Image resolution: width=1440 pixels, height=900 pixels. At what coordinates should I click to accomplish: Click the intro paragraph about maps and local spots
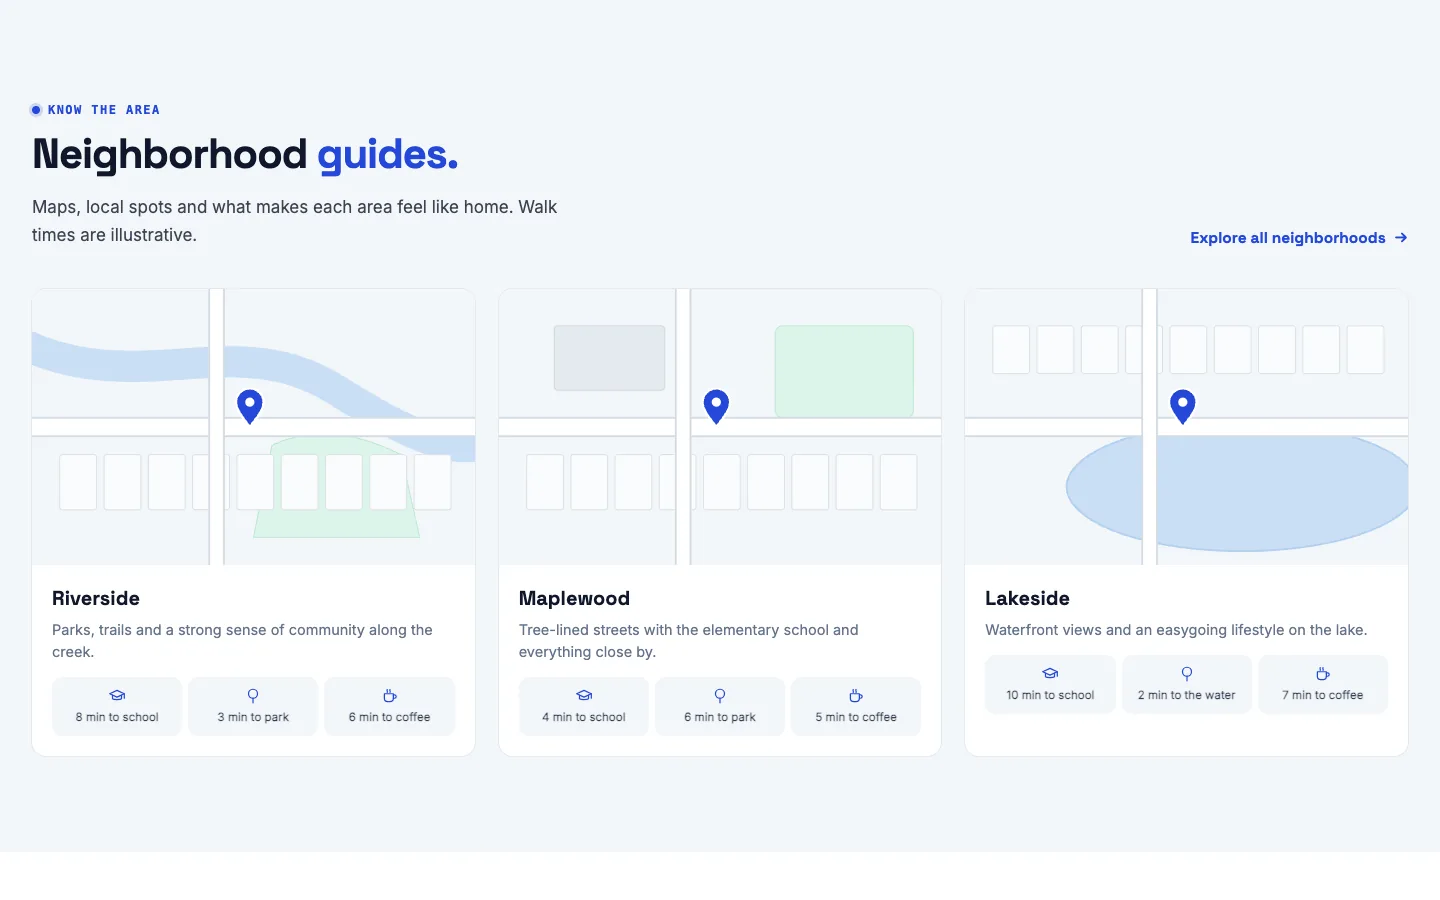tap(295, 221)
